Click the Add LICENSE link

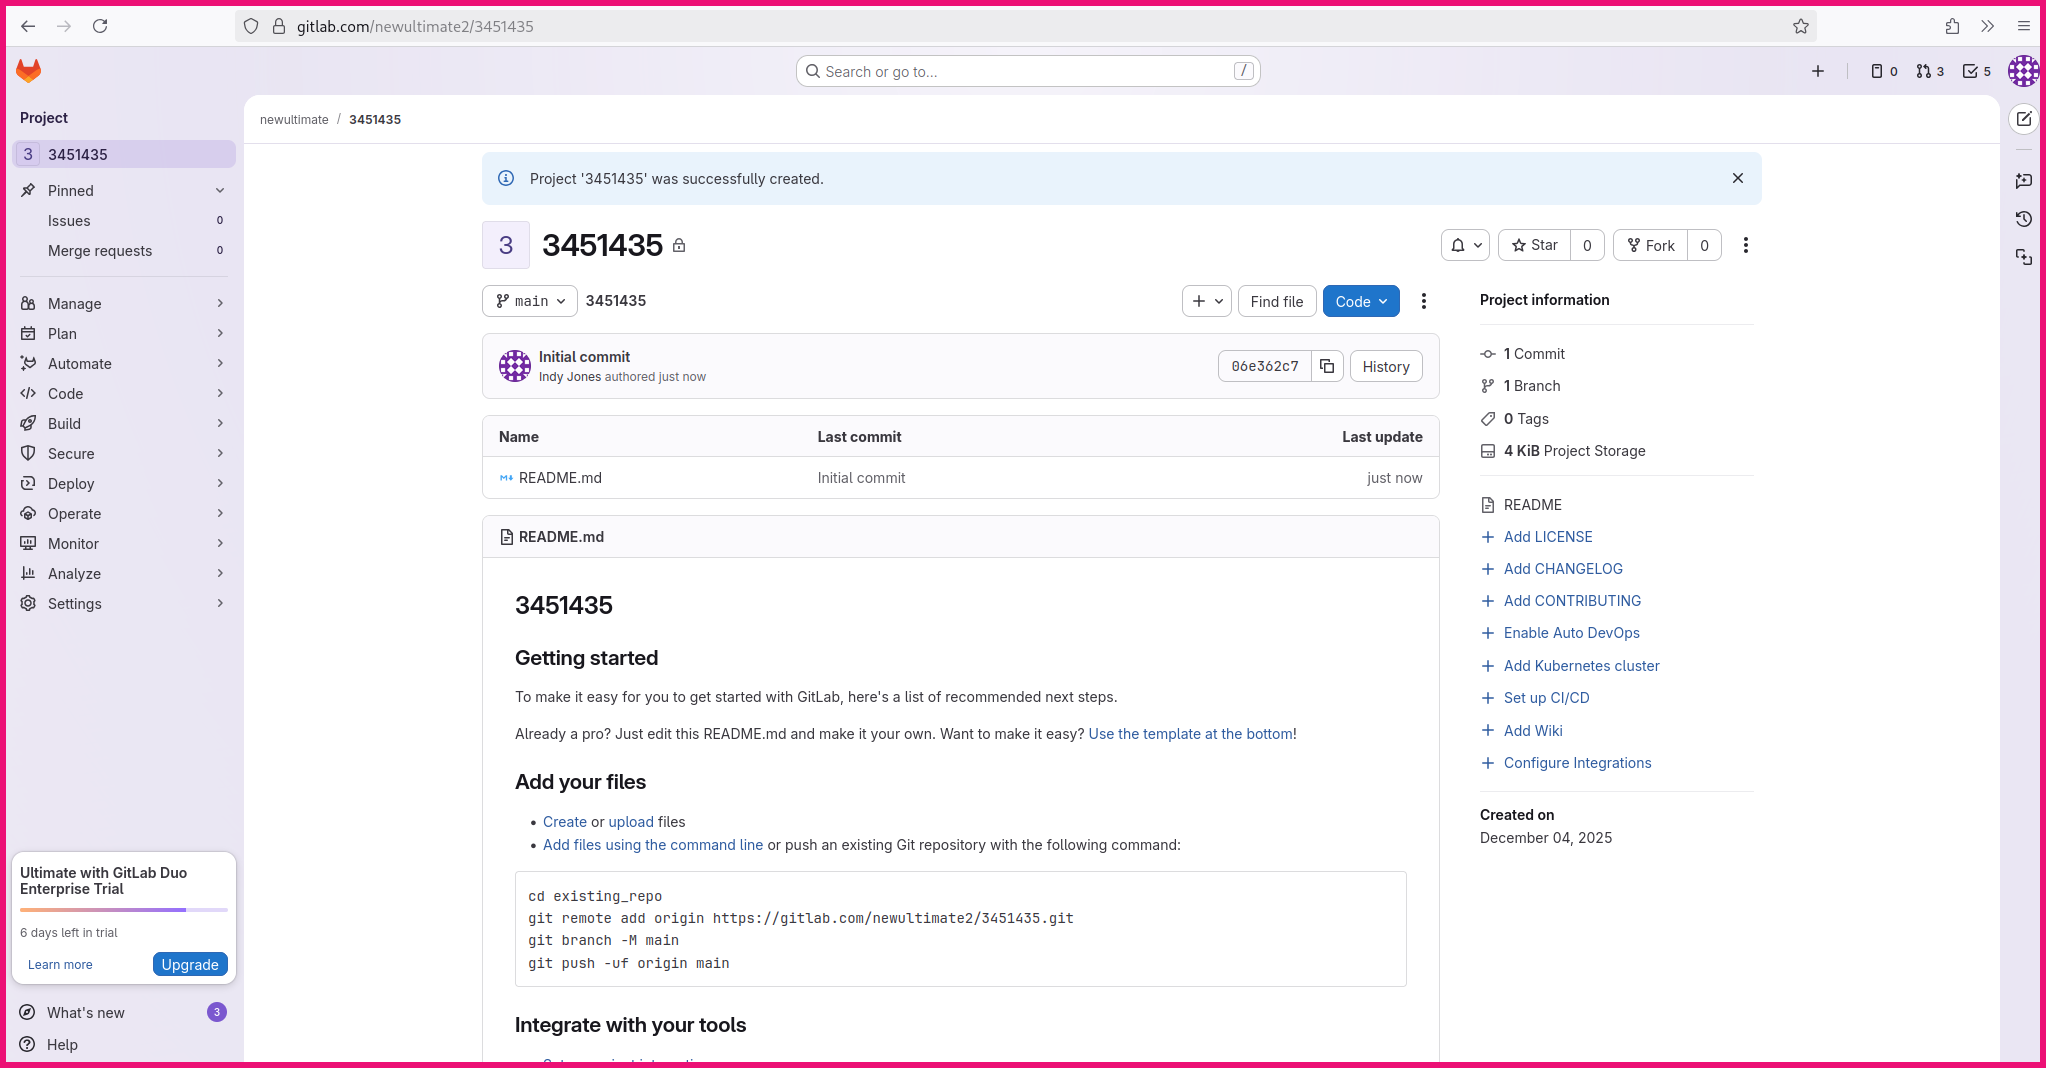1548,537
